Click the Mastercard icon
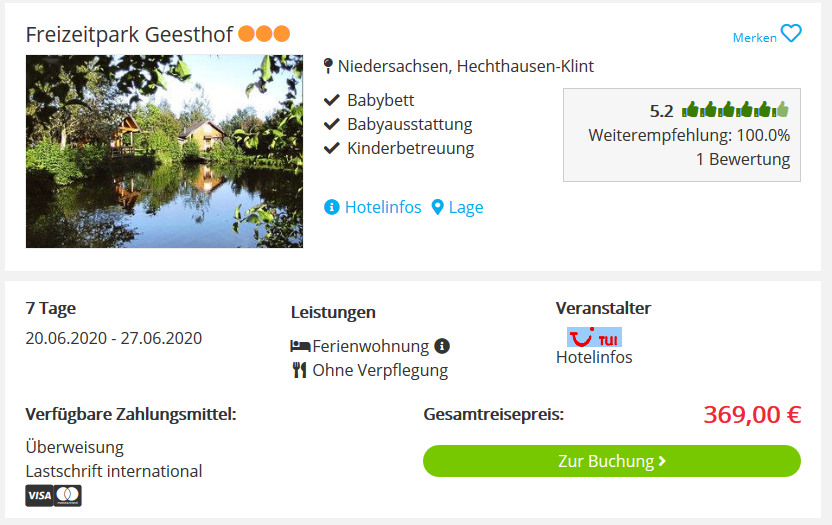Viewport: 832px width, 525px height. tap(68, 496)
